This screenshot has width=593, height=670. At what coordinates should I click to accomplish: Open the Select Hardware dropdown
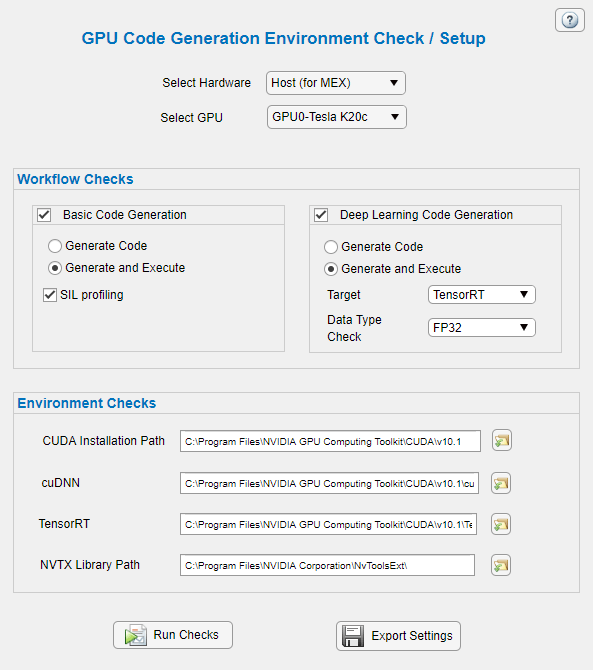336,83
